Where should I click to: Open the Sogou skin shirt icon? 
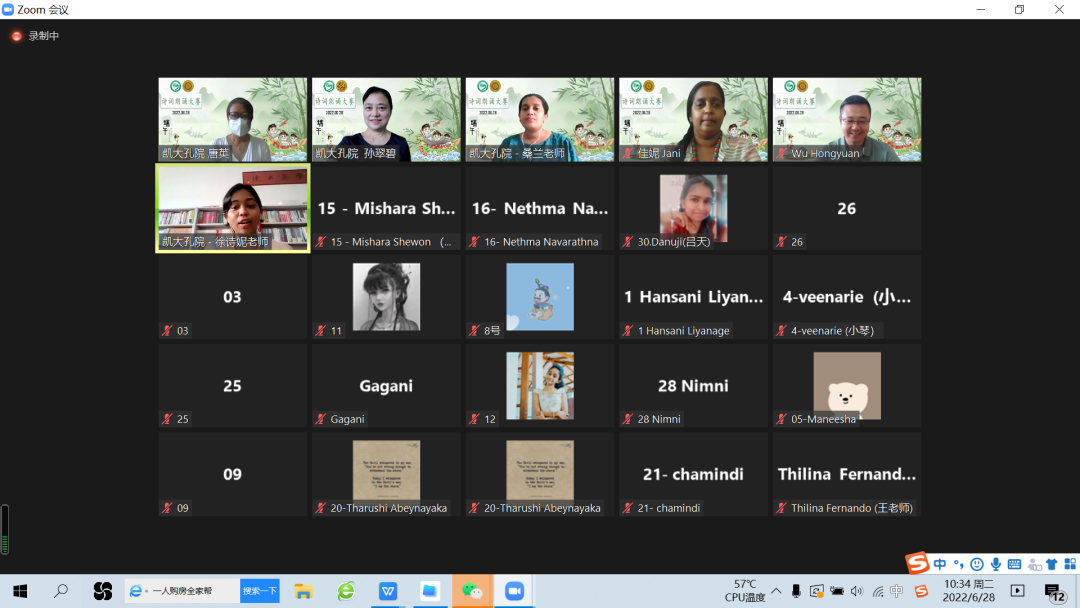click(x=1051, y=564)
